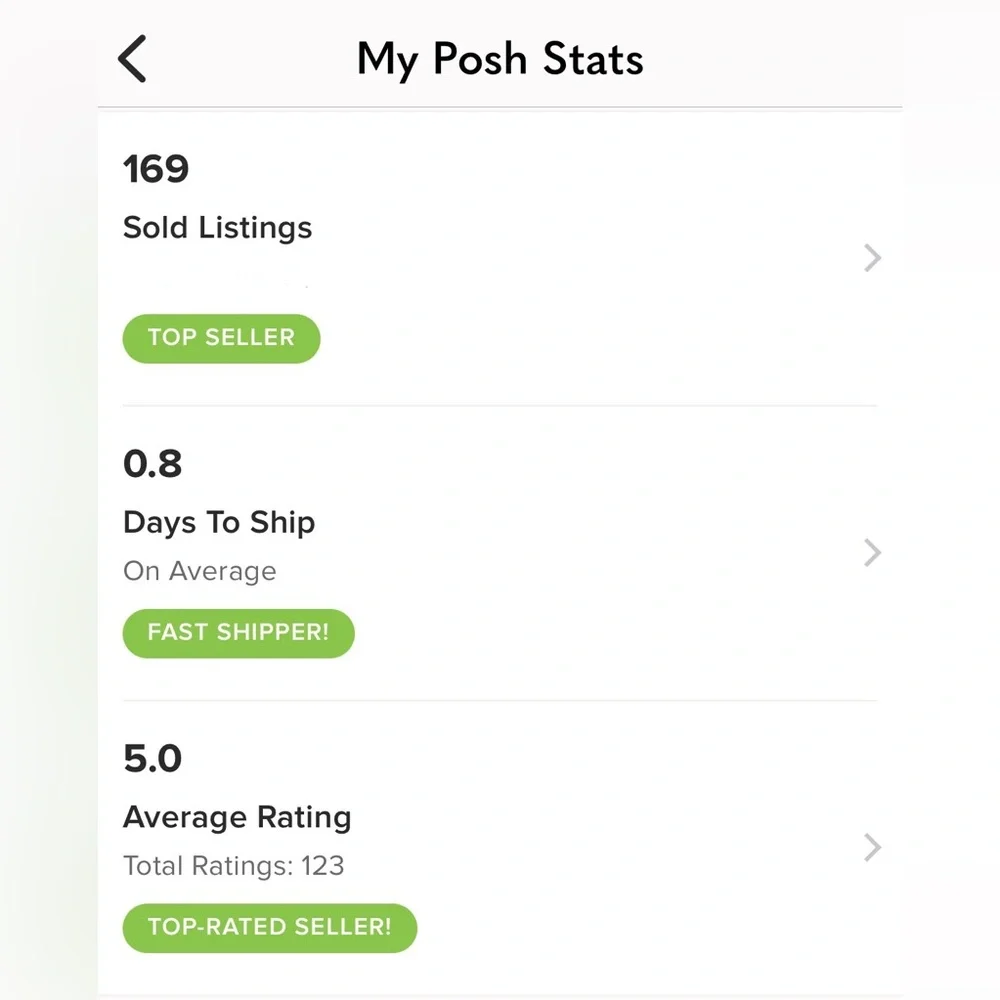
Task: Open Sold Listings details via its chevron
Action: [872, 258]
